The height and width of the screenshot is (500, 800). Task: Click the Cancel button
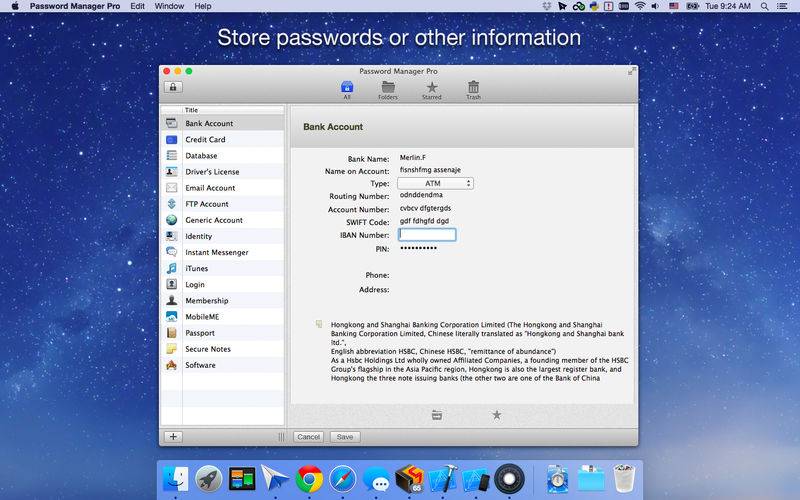click(309, 437)
